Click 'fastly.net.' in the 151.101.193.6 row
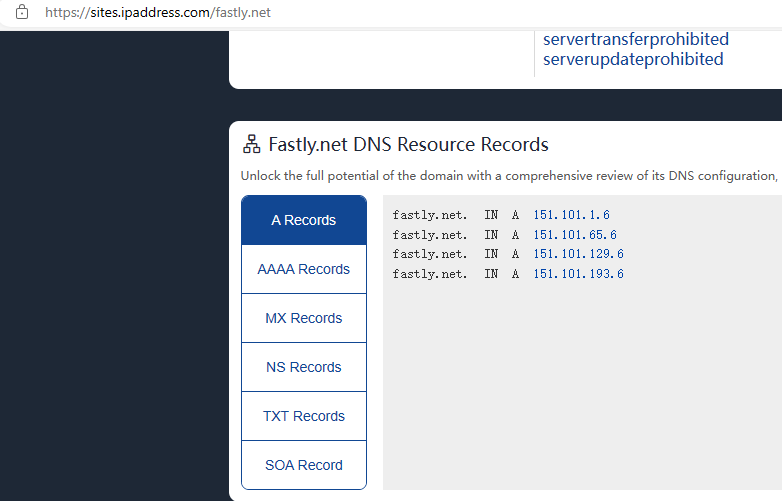Image resolution: width=782 pixels, height=501 pixels. point(430,274)
